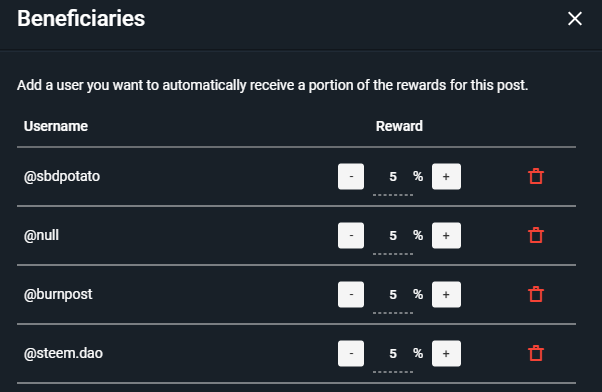Raise the @burnpost reward using plus
Image resolution: width=602 pixels, height=392 pixels.
pyautogui.click(x=446, y=294)
